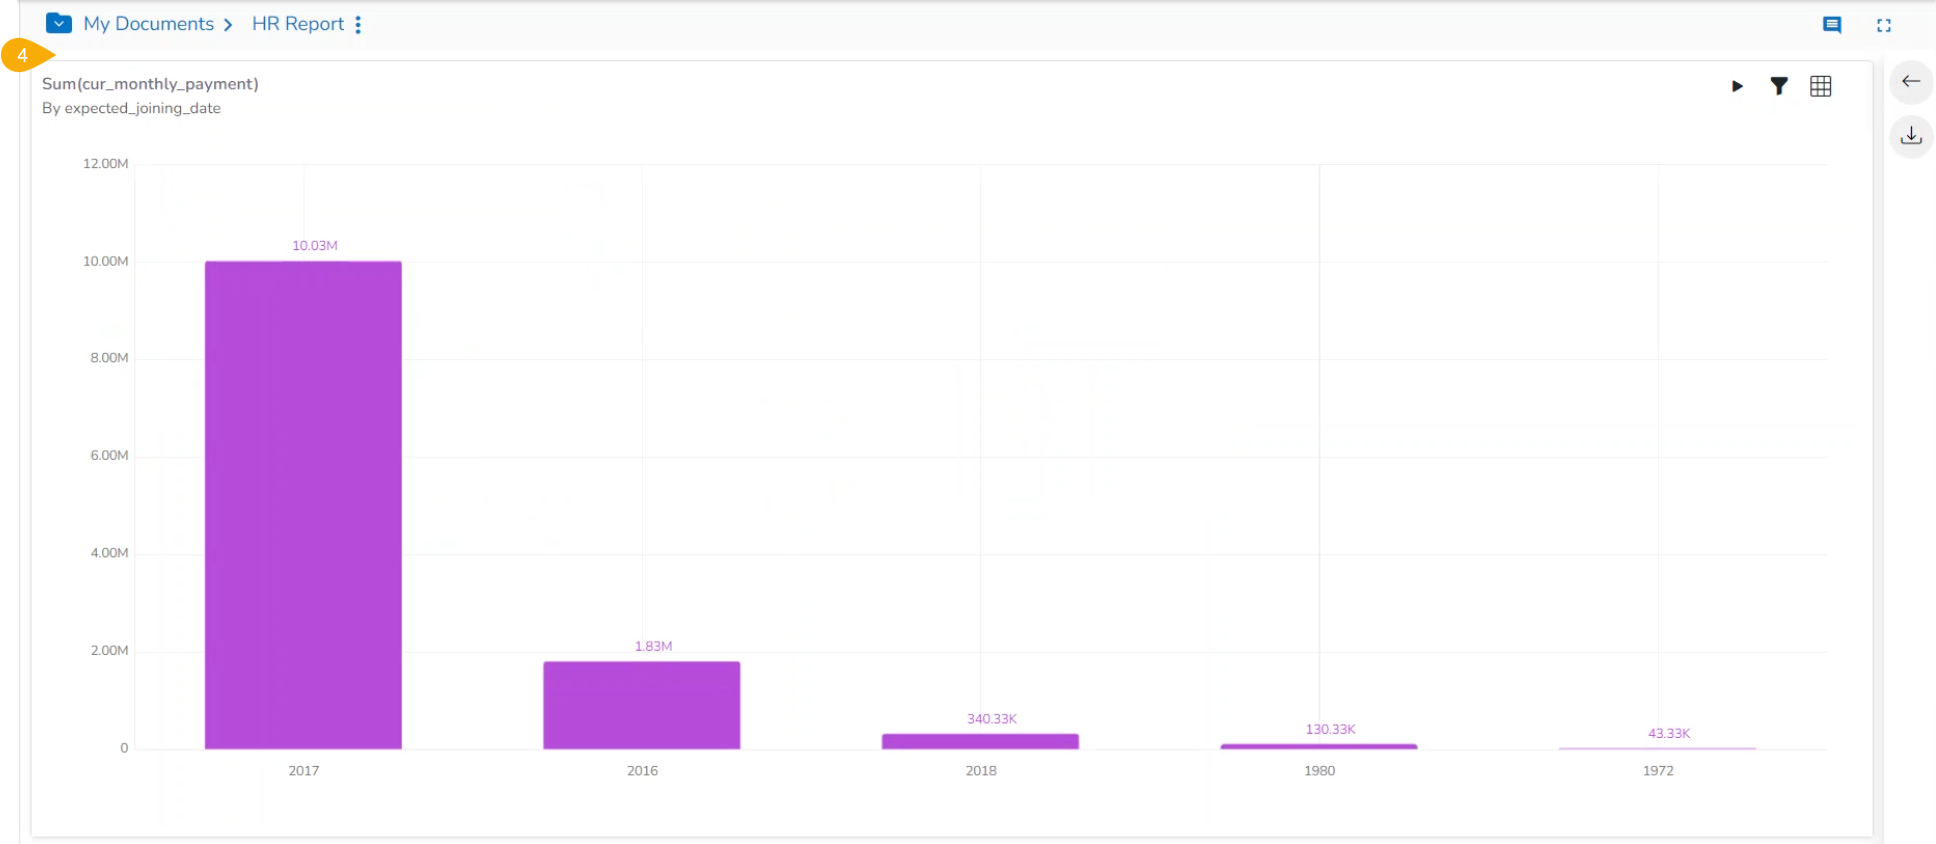This screenshot has width=1936, height=844.
Task: Toggle the fullscreen view icon
Action: point(1884,25)
